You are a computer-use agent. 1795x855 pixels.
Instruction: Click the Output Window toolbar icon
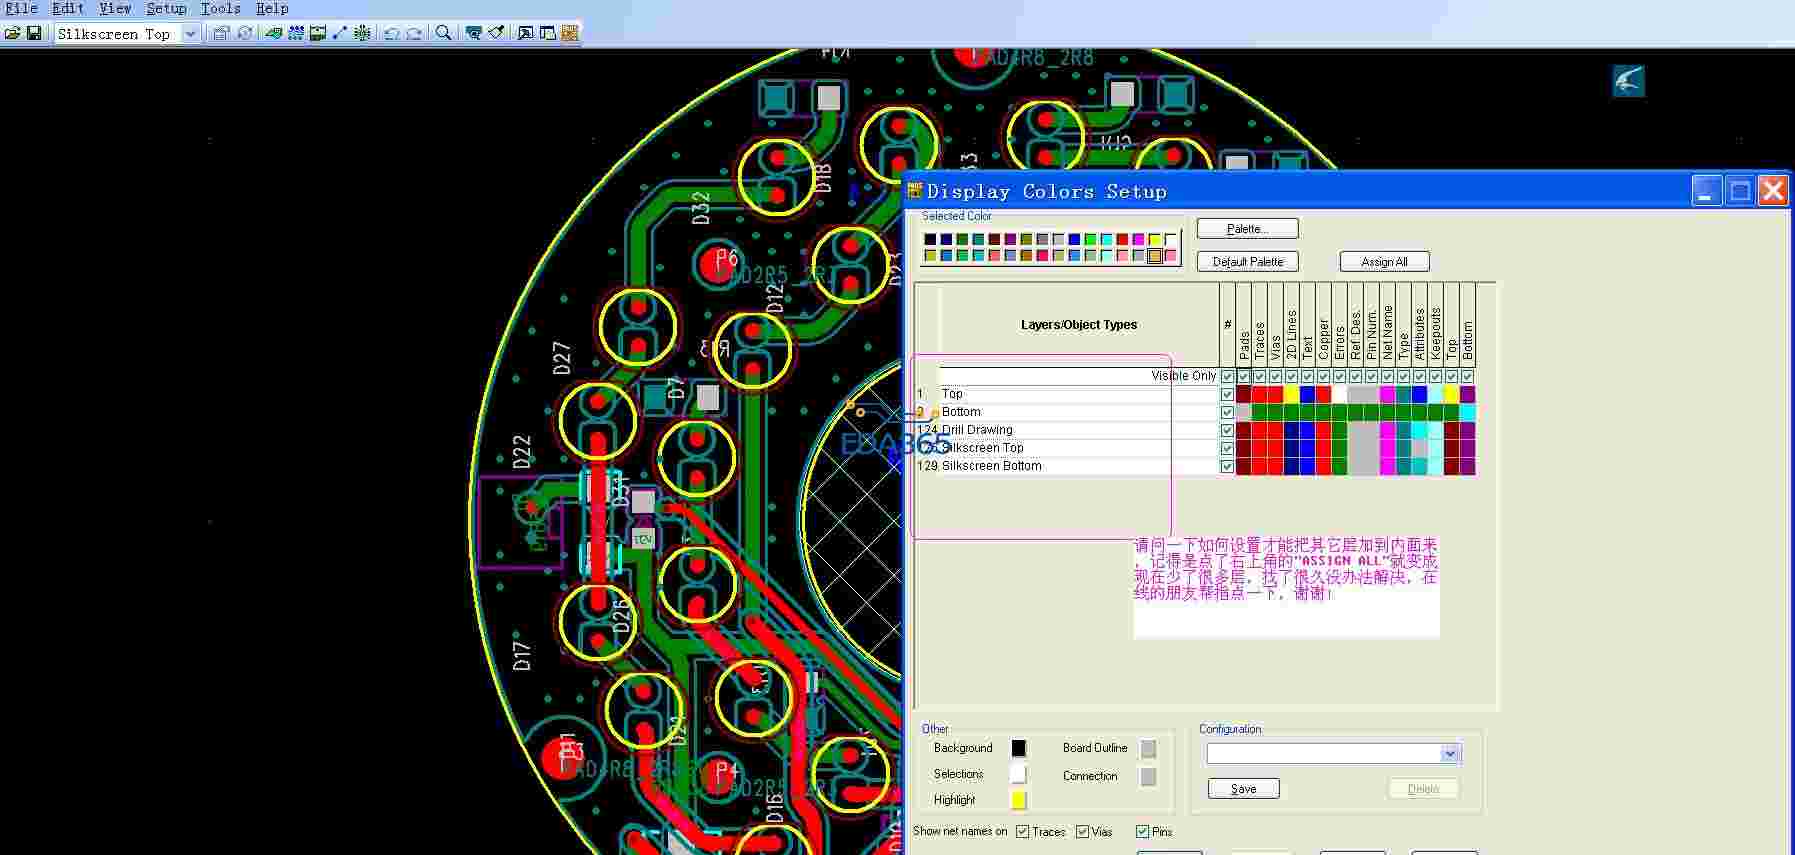[x=525, y=33]
